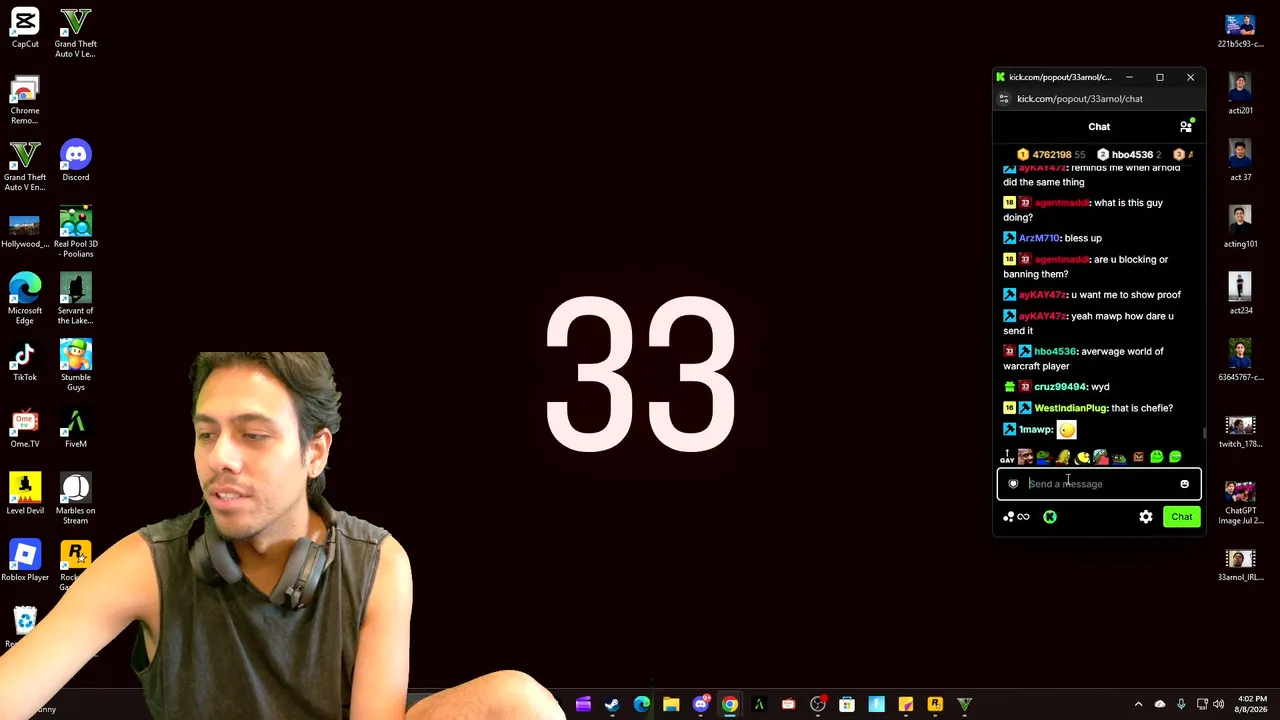Click the Chat header title
The height and width of the screenshot is (720, 1280).
coord(1099,127)
